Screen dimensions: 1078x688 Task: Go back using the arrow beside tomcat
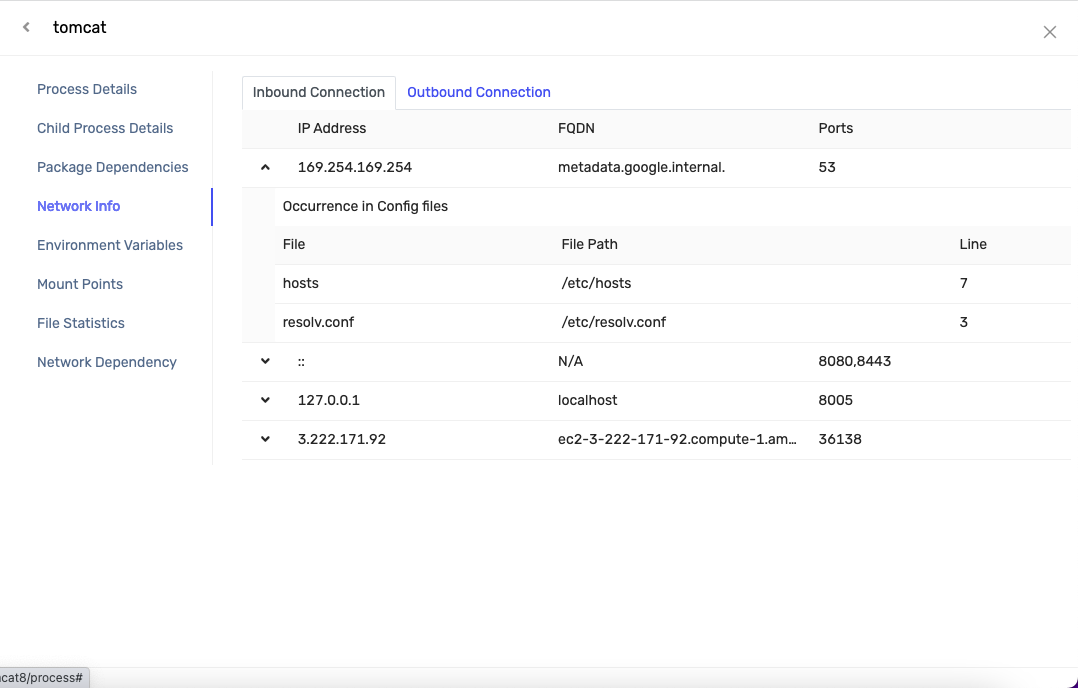click(26, 27)
